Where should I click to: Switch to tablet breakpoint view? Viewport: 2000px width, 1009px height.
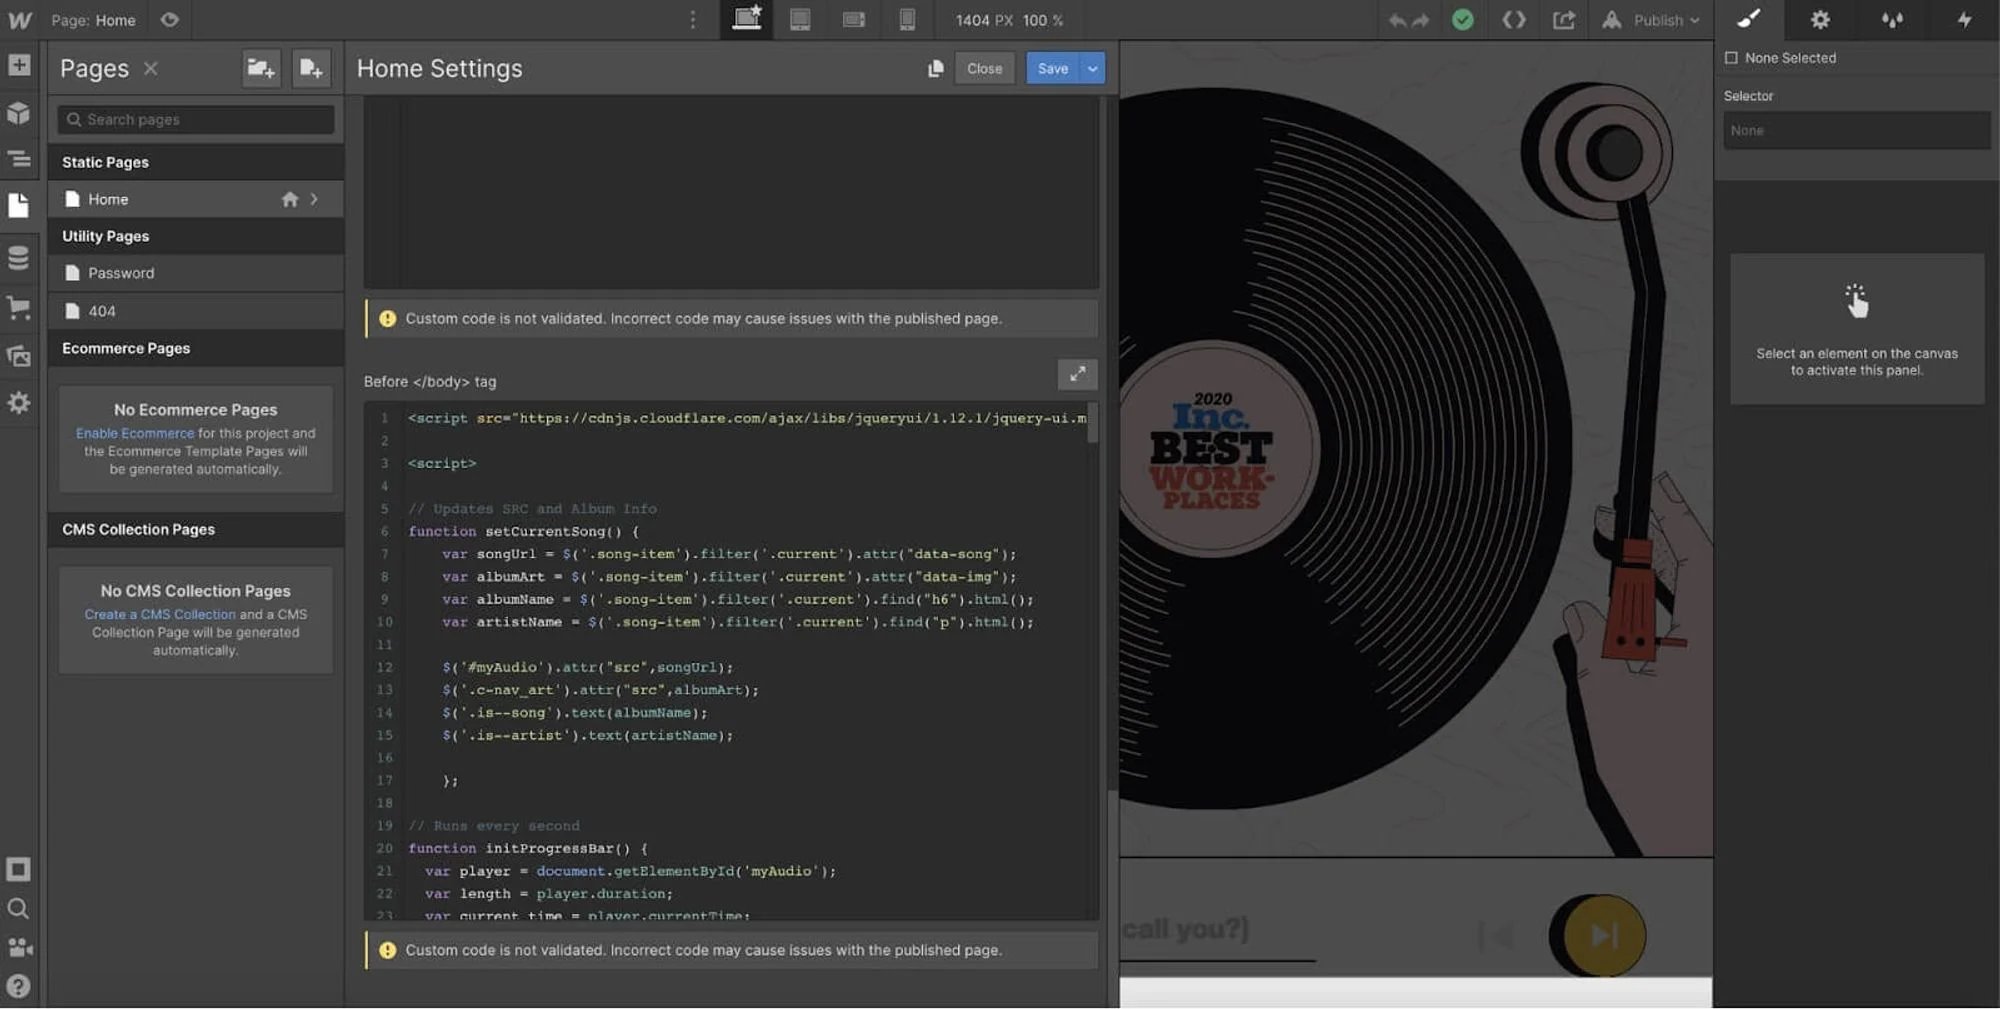pyautogui.click(x=799, y=20)
